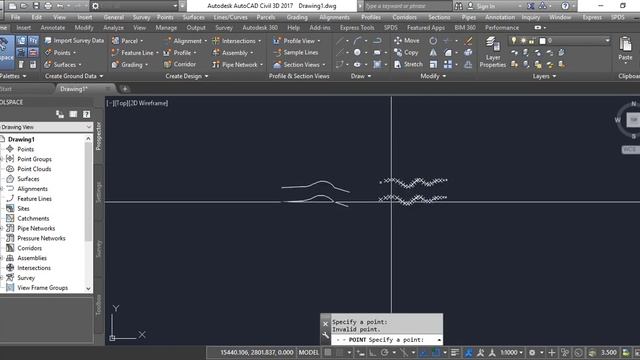Toggle lineweight display in status bar
Viewport: 640px width, 360px height.
point(455,352)
